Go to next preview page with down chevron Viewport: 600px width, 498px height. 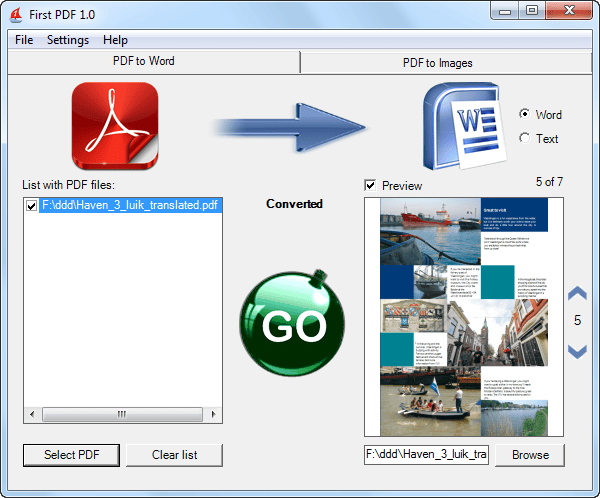pos(577,351)
